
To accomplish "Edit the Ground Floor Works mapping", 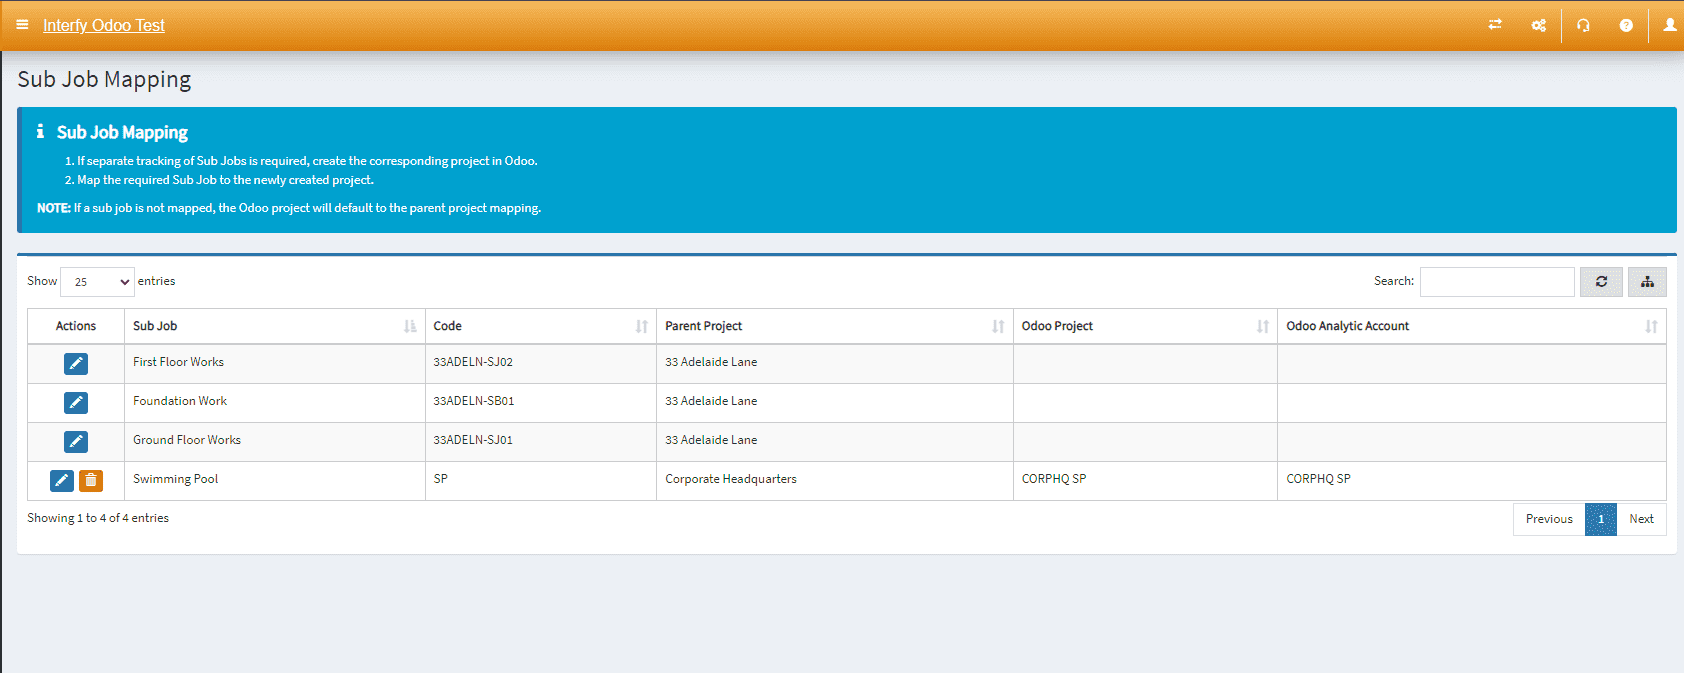I will (76, 442).
